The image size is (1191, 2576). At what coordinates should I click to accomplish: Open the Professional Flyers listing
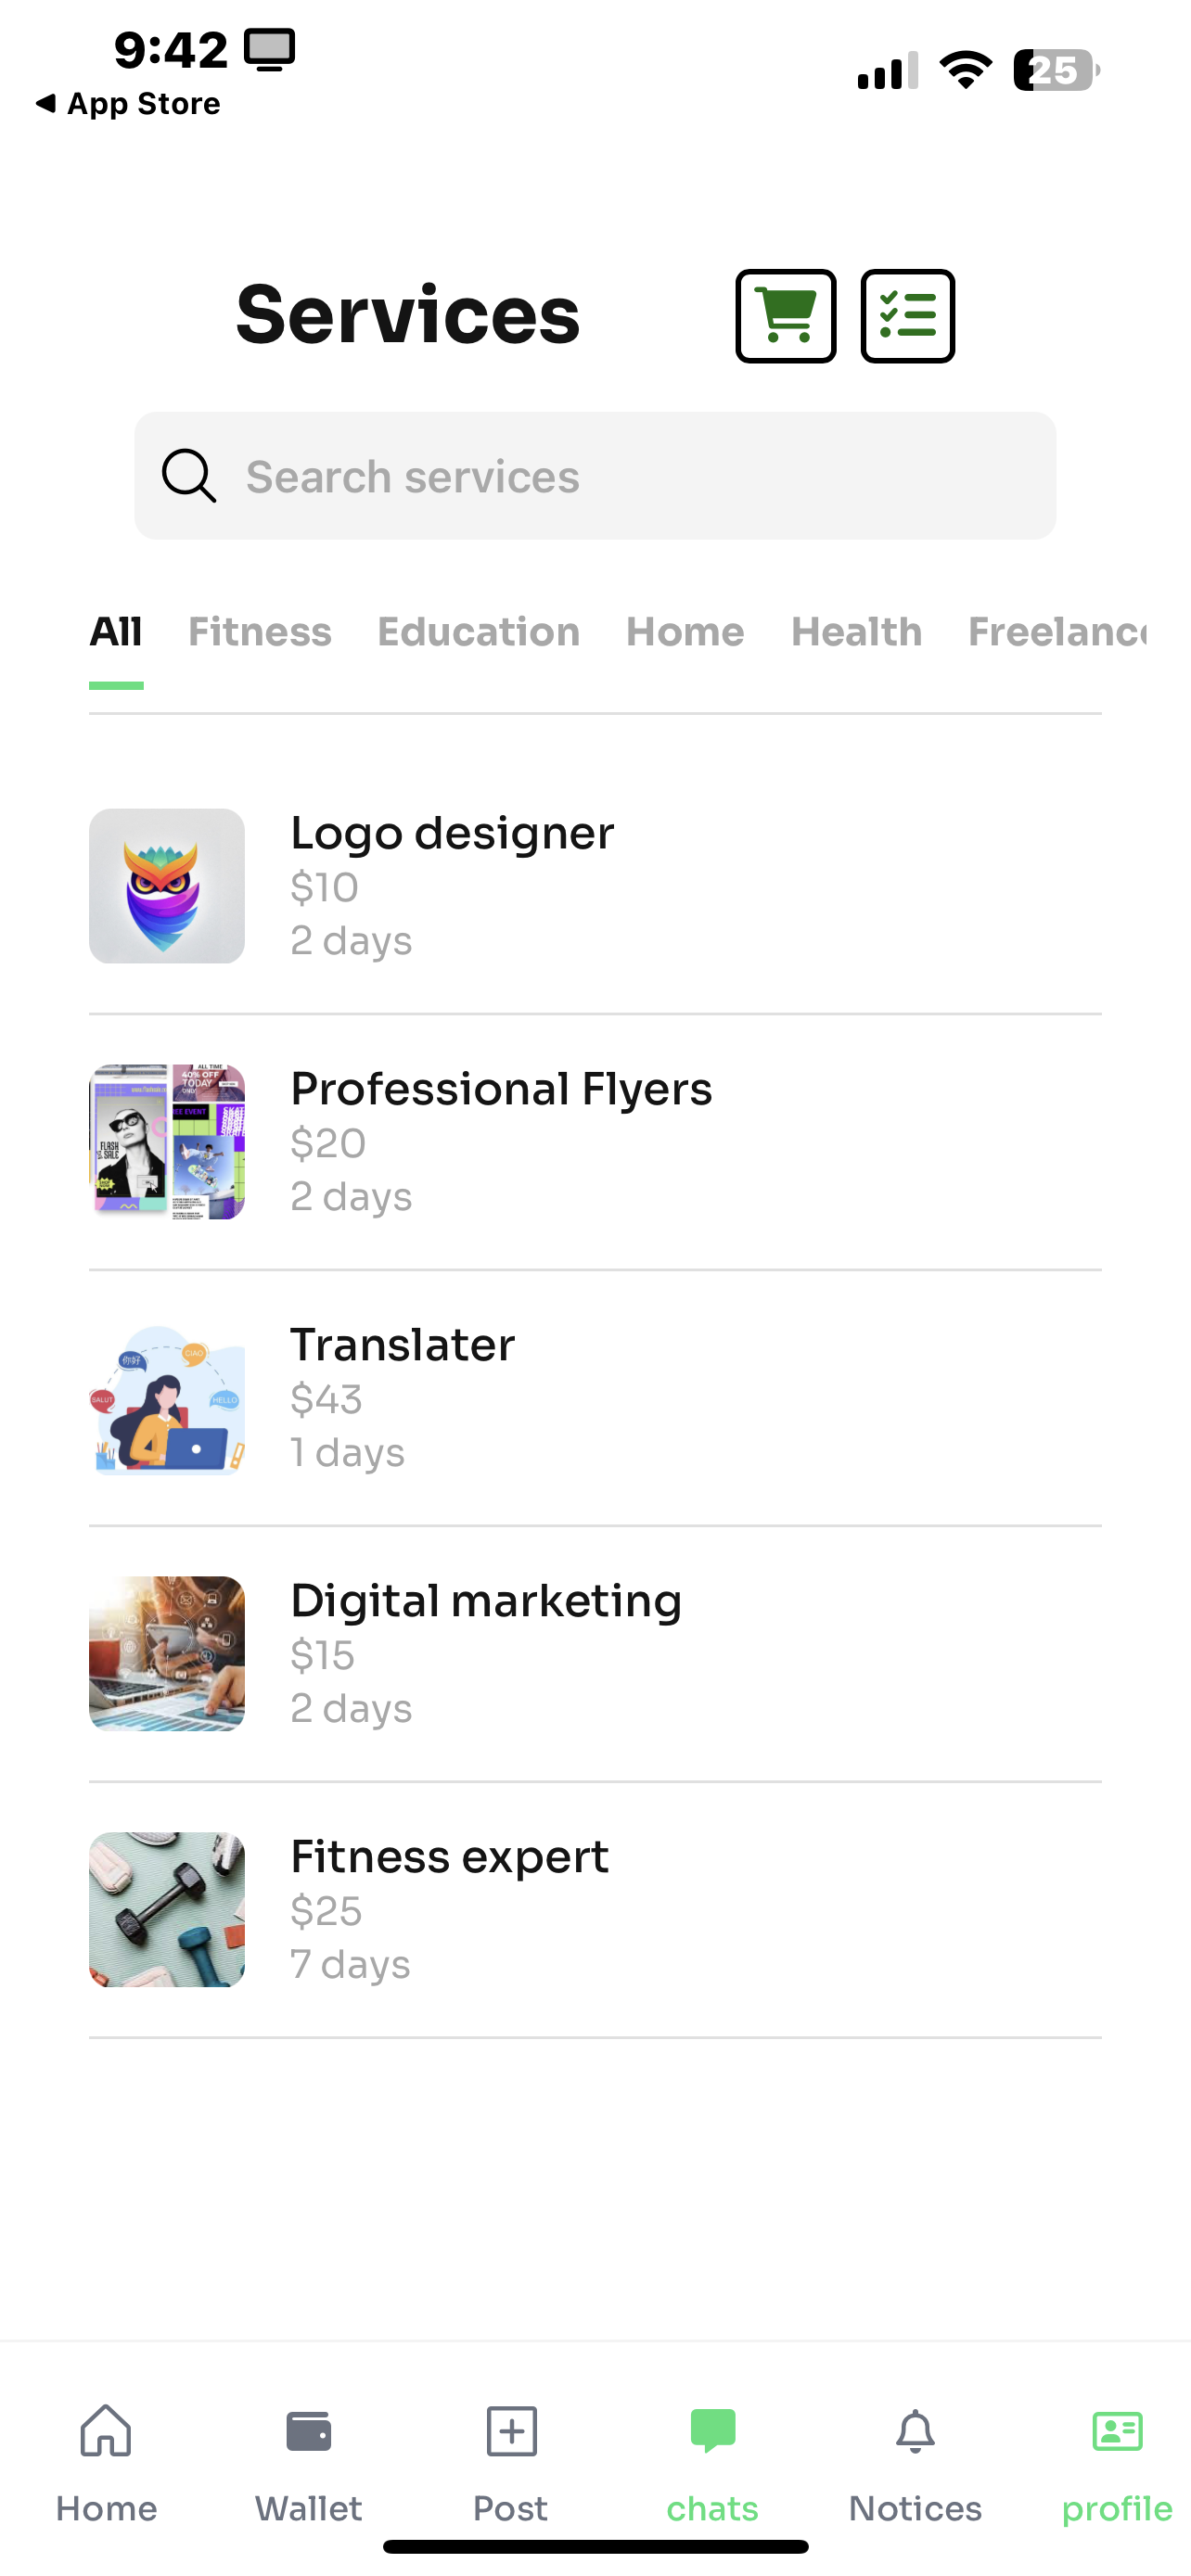500,1141
